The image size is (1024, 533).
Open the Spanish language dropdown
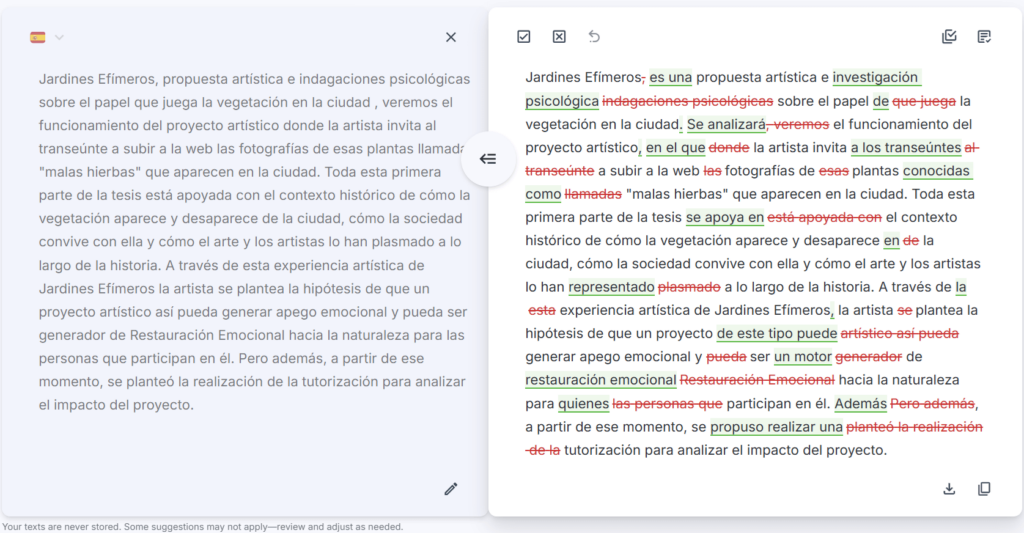click(x=38, y=37)
